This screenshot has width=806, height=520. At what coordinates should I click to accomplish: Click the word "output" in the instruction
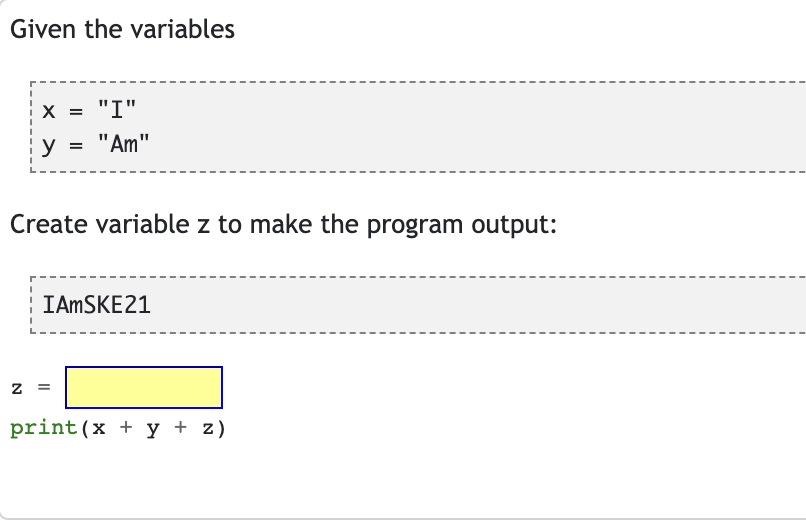[513, 224]
